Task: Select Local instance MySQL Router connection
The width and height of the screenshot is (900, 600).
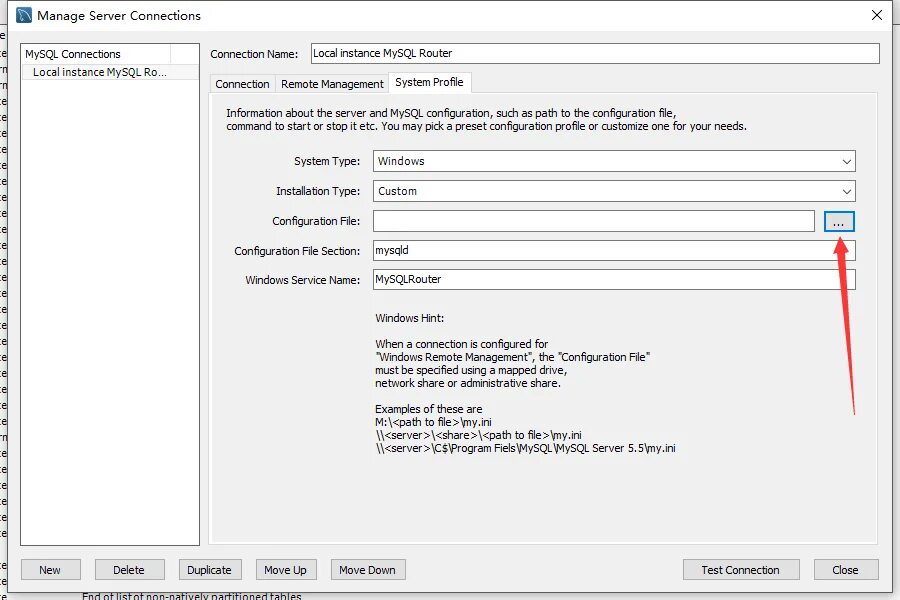Action: click(x=110, y=72)
